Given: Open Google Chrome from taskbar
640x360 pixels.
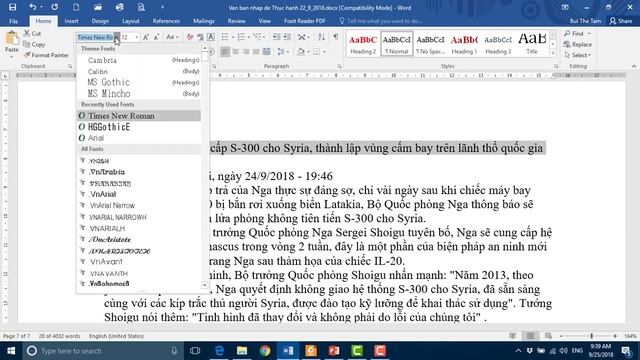Looking at the screenshot, I should pyautogui.click(x=265, y=351).
